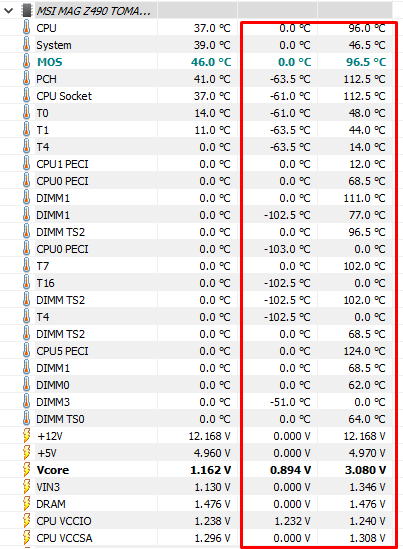Viewport: 403px width, 549px height.
Task: Select the +12V sensor label
Action: pyautogui.click(x=50, y=436)
